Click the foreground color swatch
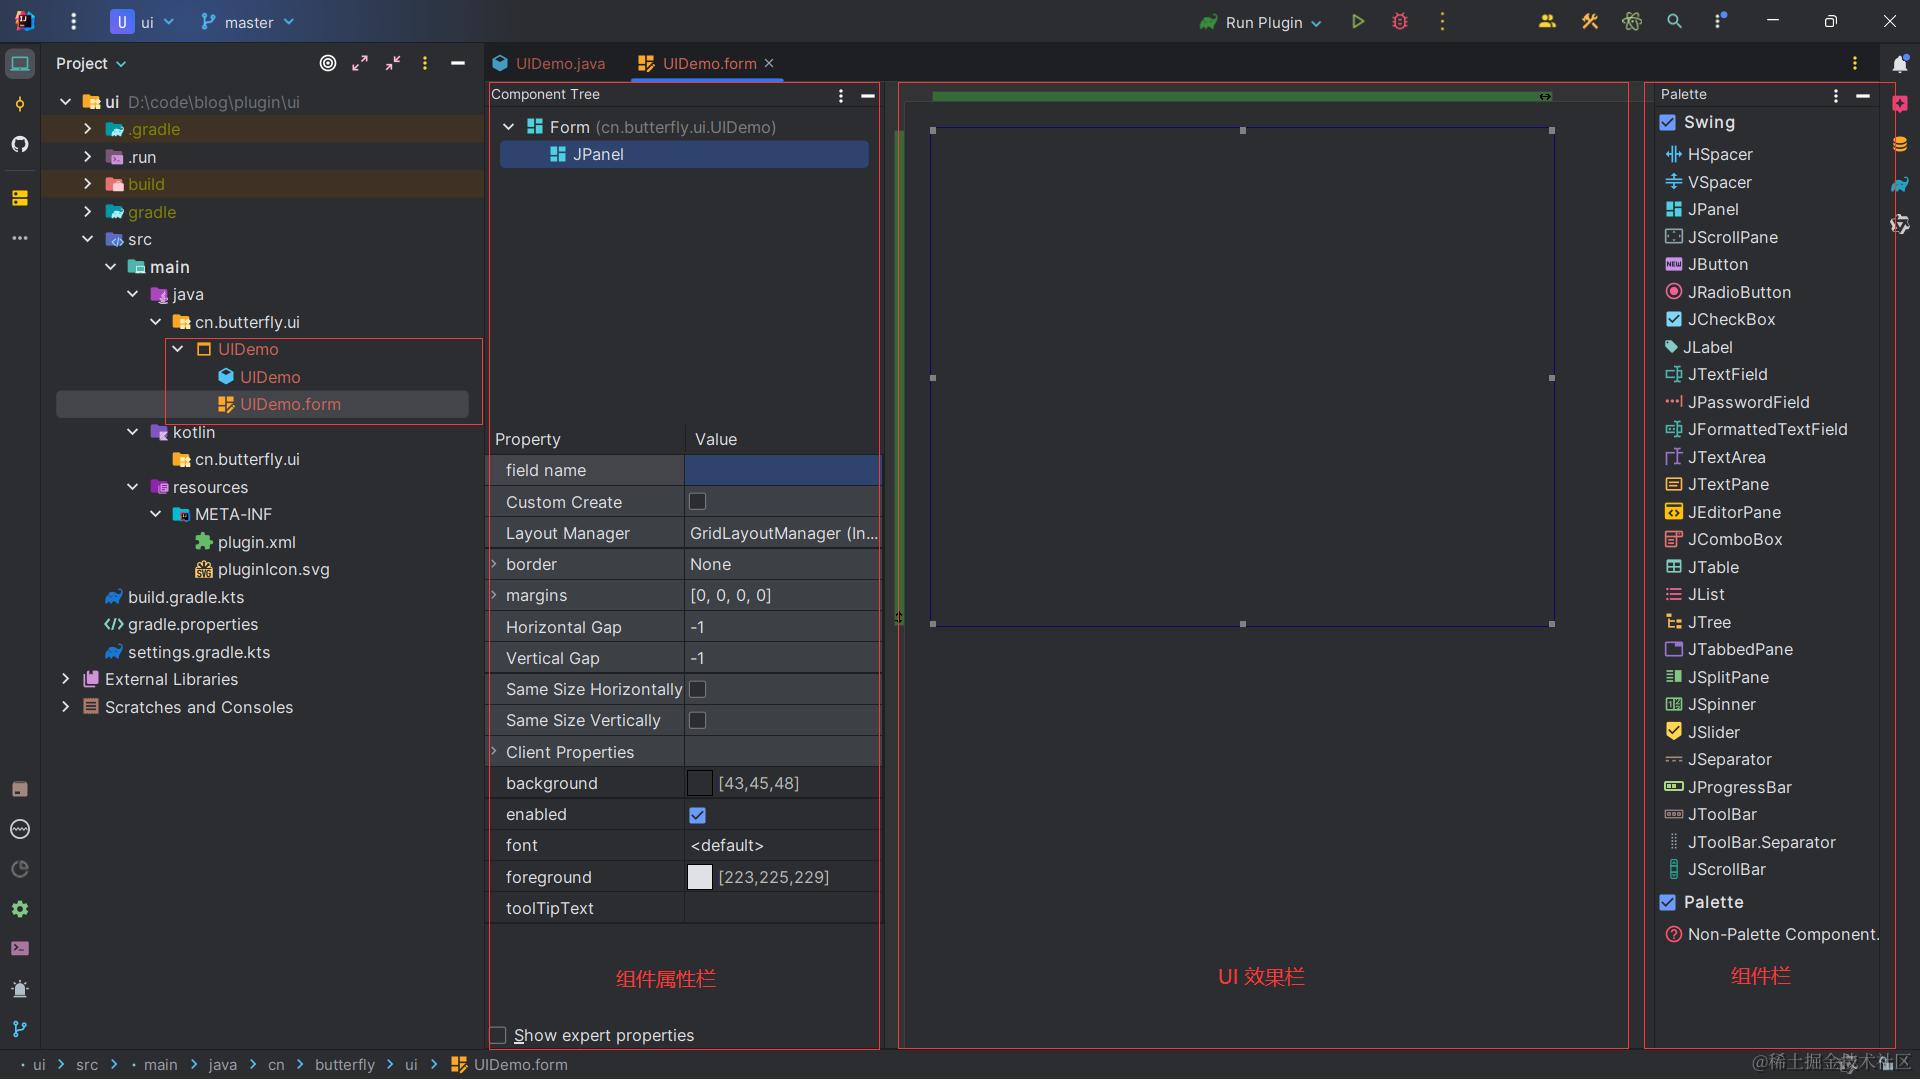The height and width of the screenshot is (1080, 1920). point(700,877)
